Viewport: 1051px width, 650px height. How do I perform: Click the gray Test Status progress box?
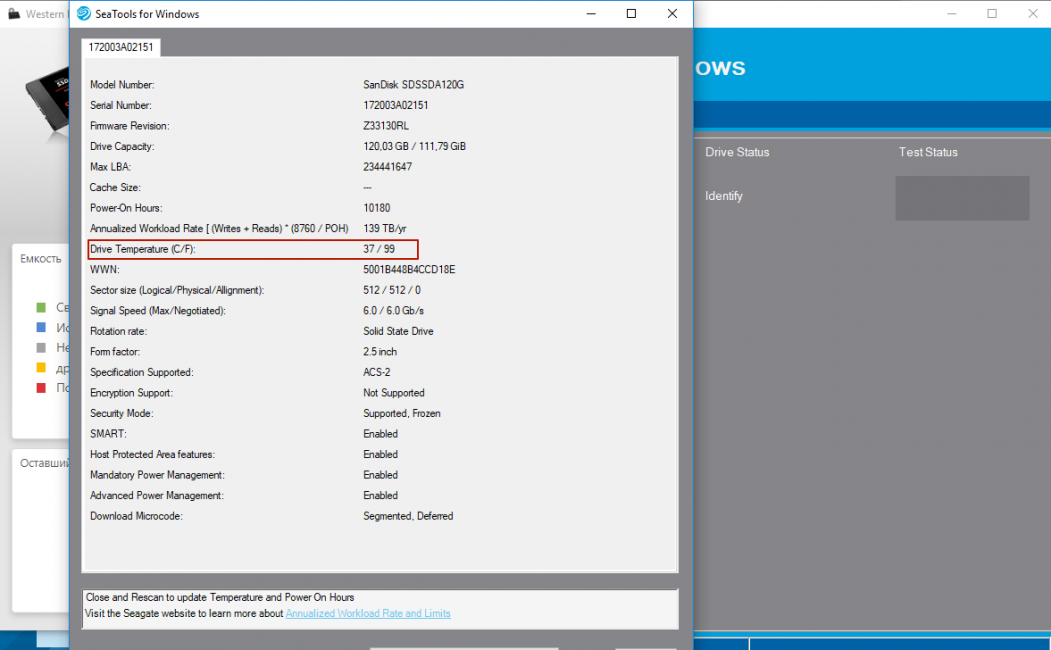(x=962, y=198)
